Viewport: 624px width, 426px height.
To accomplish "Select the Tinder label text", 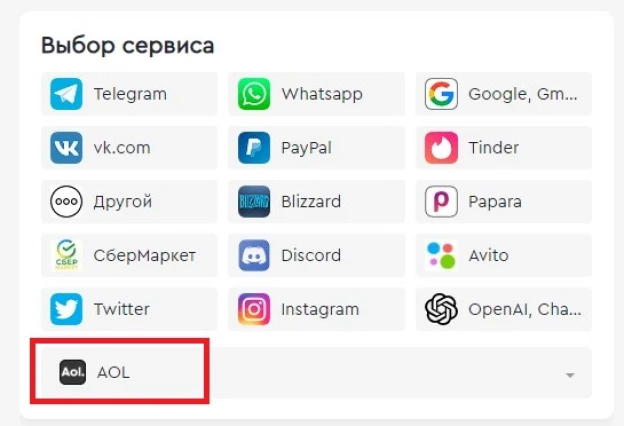I will point(493,148).
